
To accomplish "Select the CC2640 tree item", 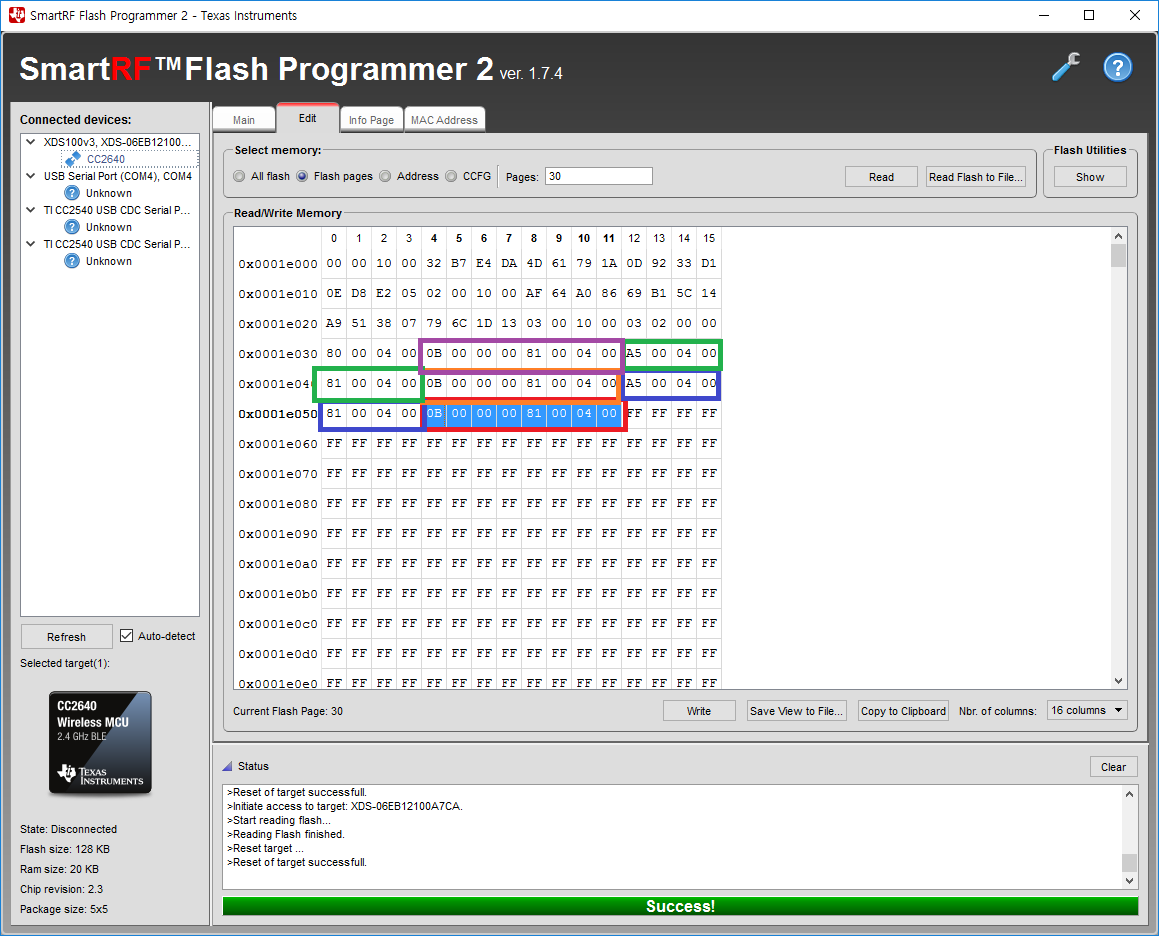I will coord(106,159).
